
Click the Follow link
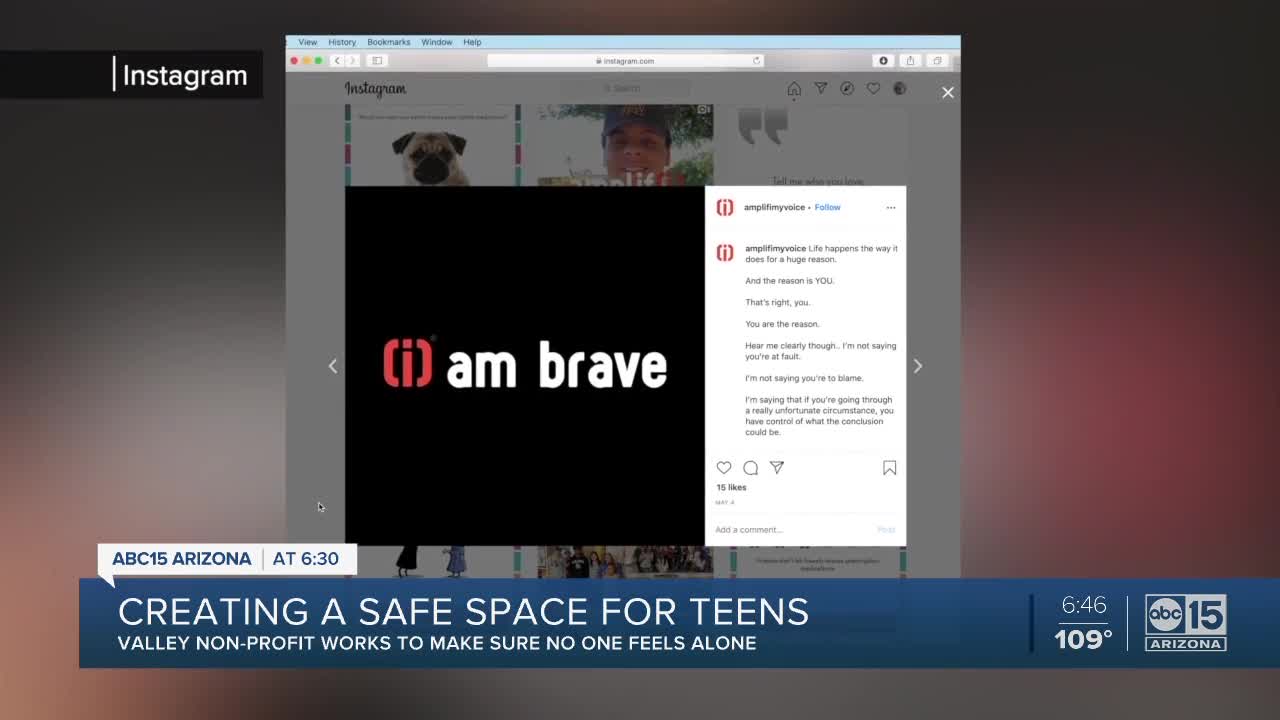827,207
